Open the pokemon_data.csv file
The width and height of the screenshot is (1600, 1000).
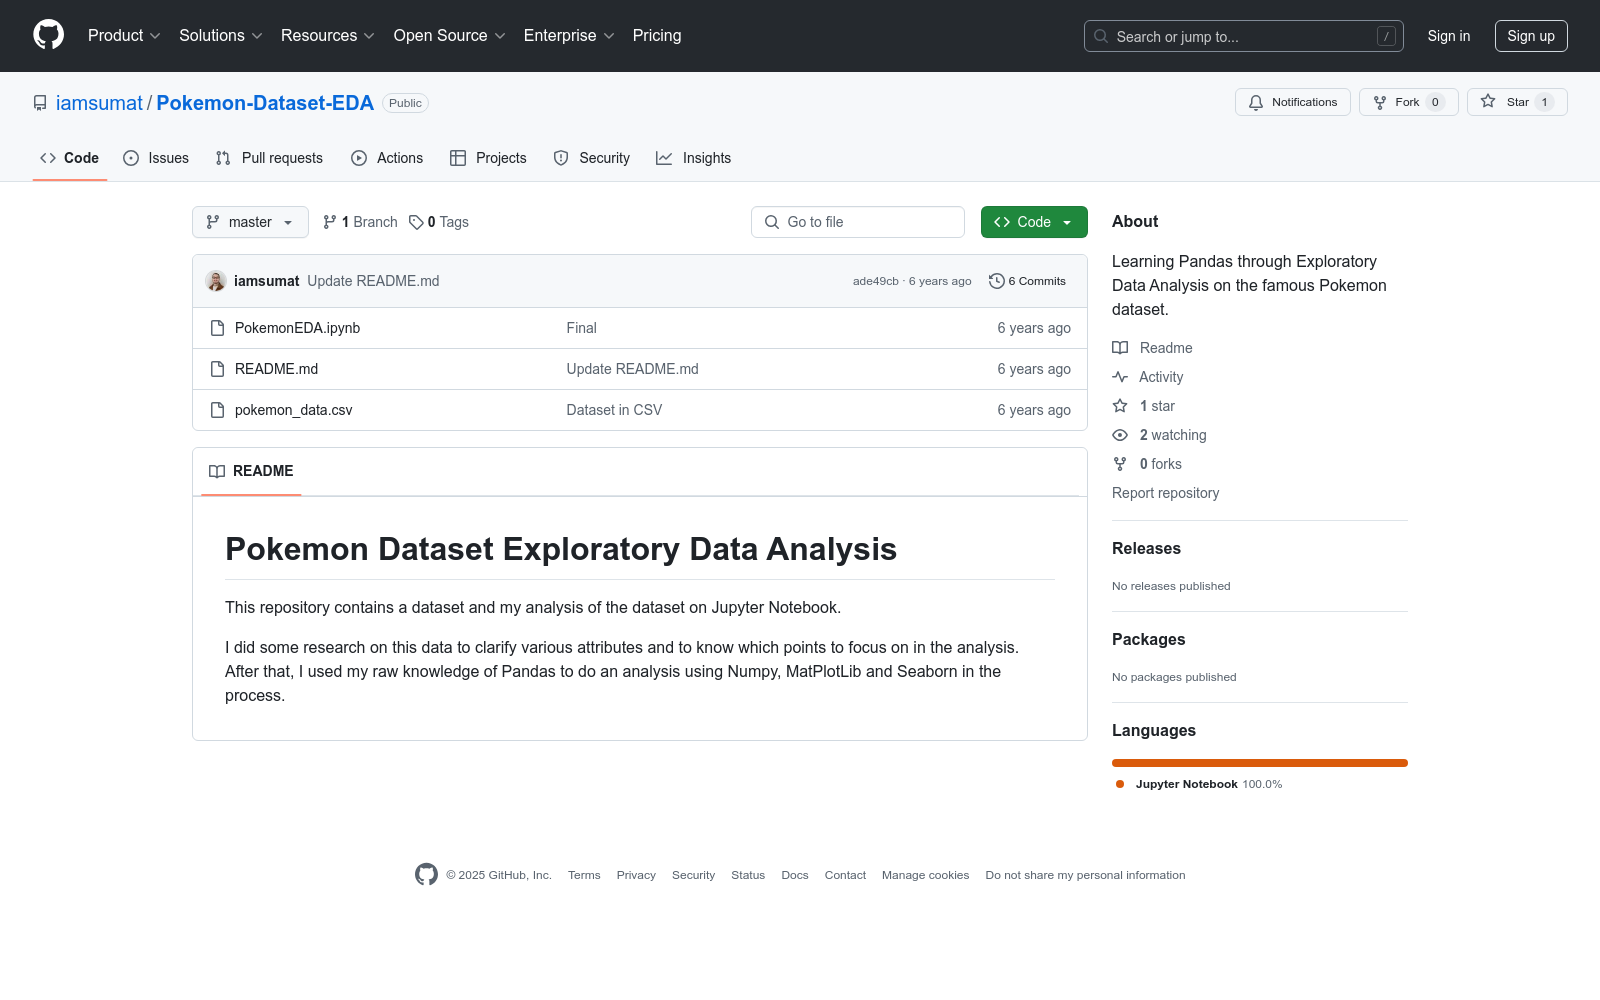click(x=293, y=410)
